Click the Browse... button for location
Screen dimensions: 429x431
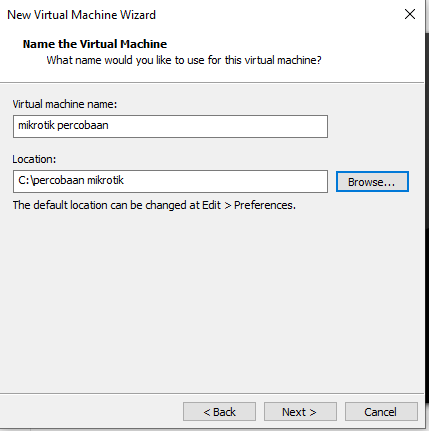coord(372,182)
